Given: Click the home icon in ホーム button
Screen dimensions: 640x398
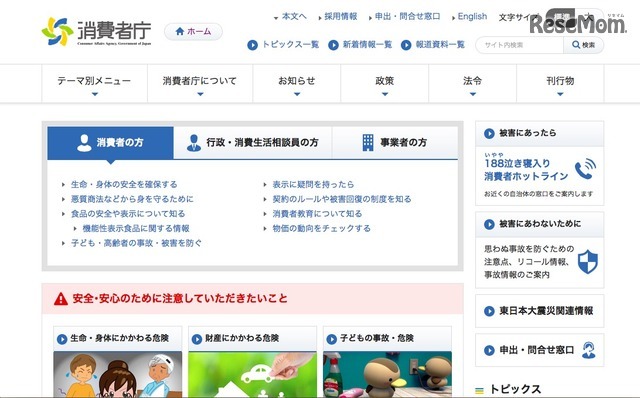Looking at the screenshot, I should [x=180, y=31].
